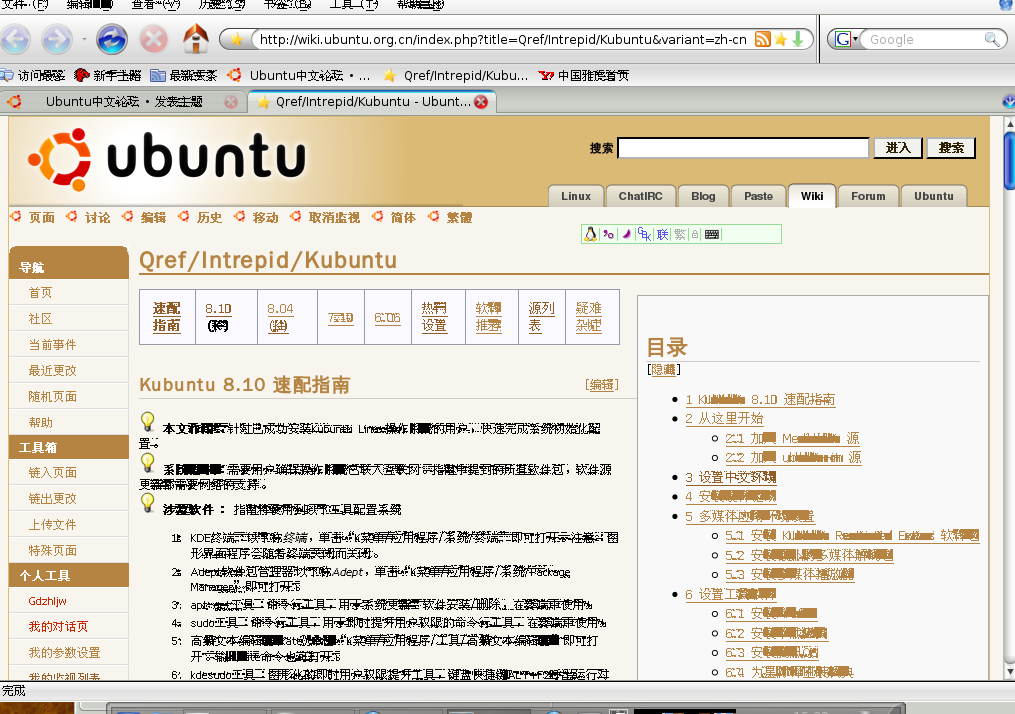1015x714 pixels.
Task: Click the Tux penguin icon in the green toolbar
Action: point(590,234)
